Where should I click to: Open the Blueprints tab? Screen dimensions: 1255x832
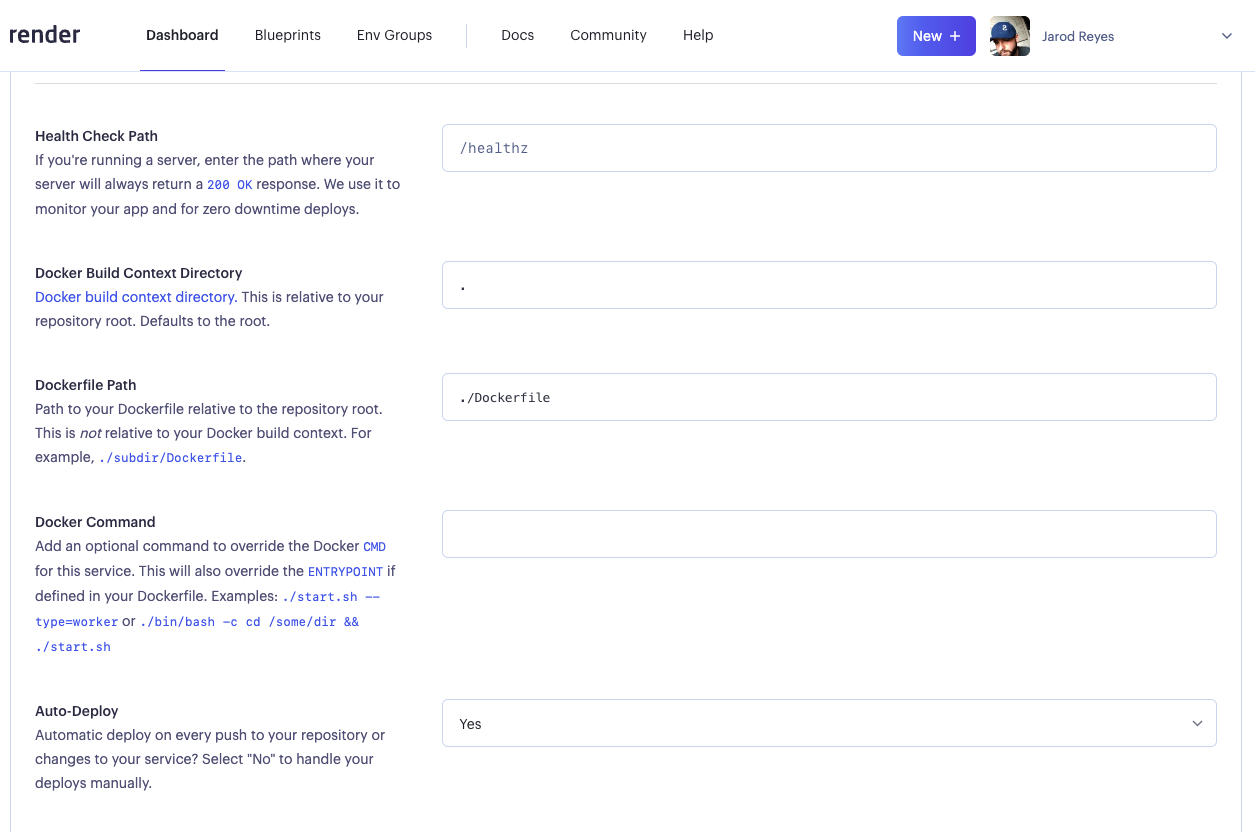pyautogui.click(x=288, y=35)
